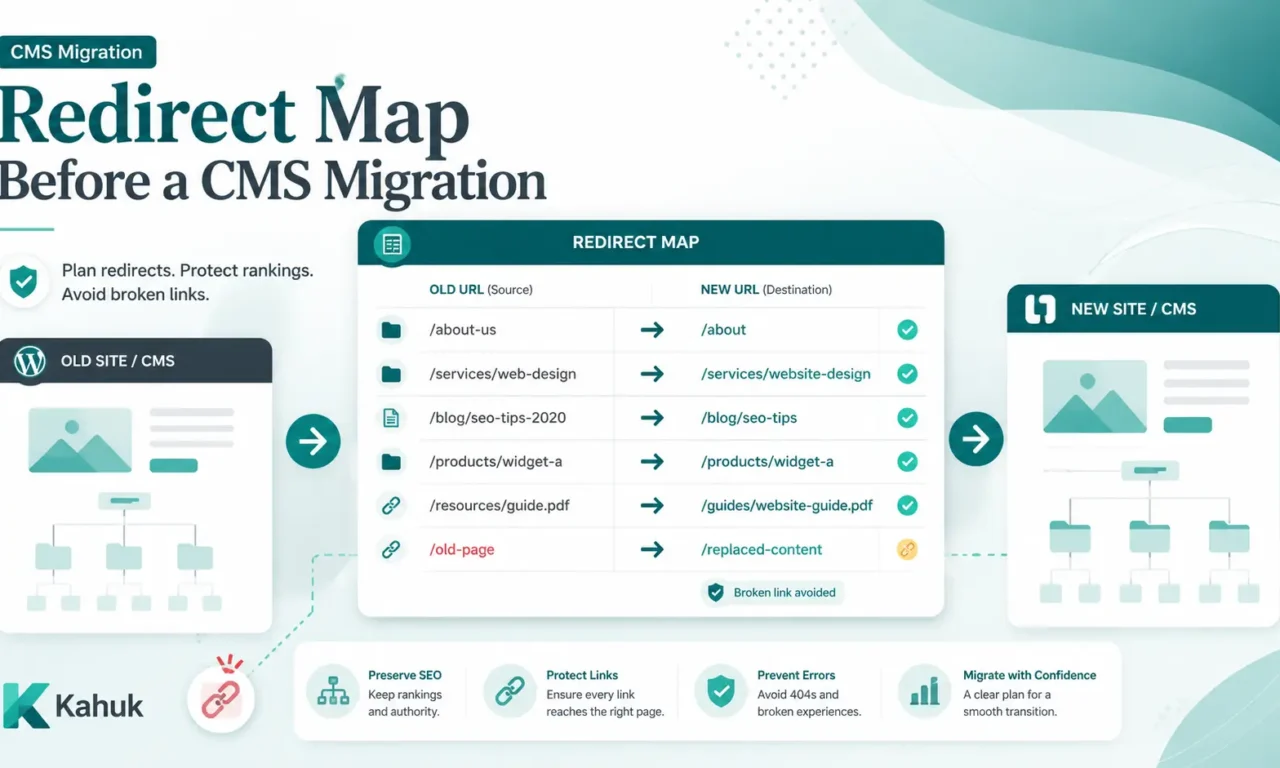Click the Kahuk logo

(x=73, y=705)
